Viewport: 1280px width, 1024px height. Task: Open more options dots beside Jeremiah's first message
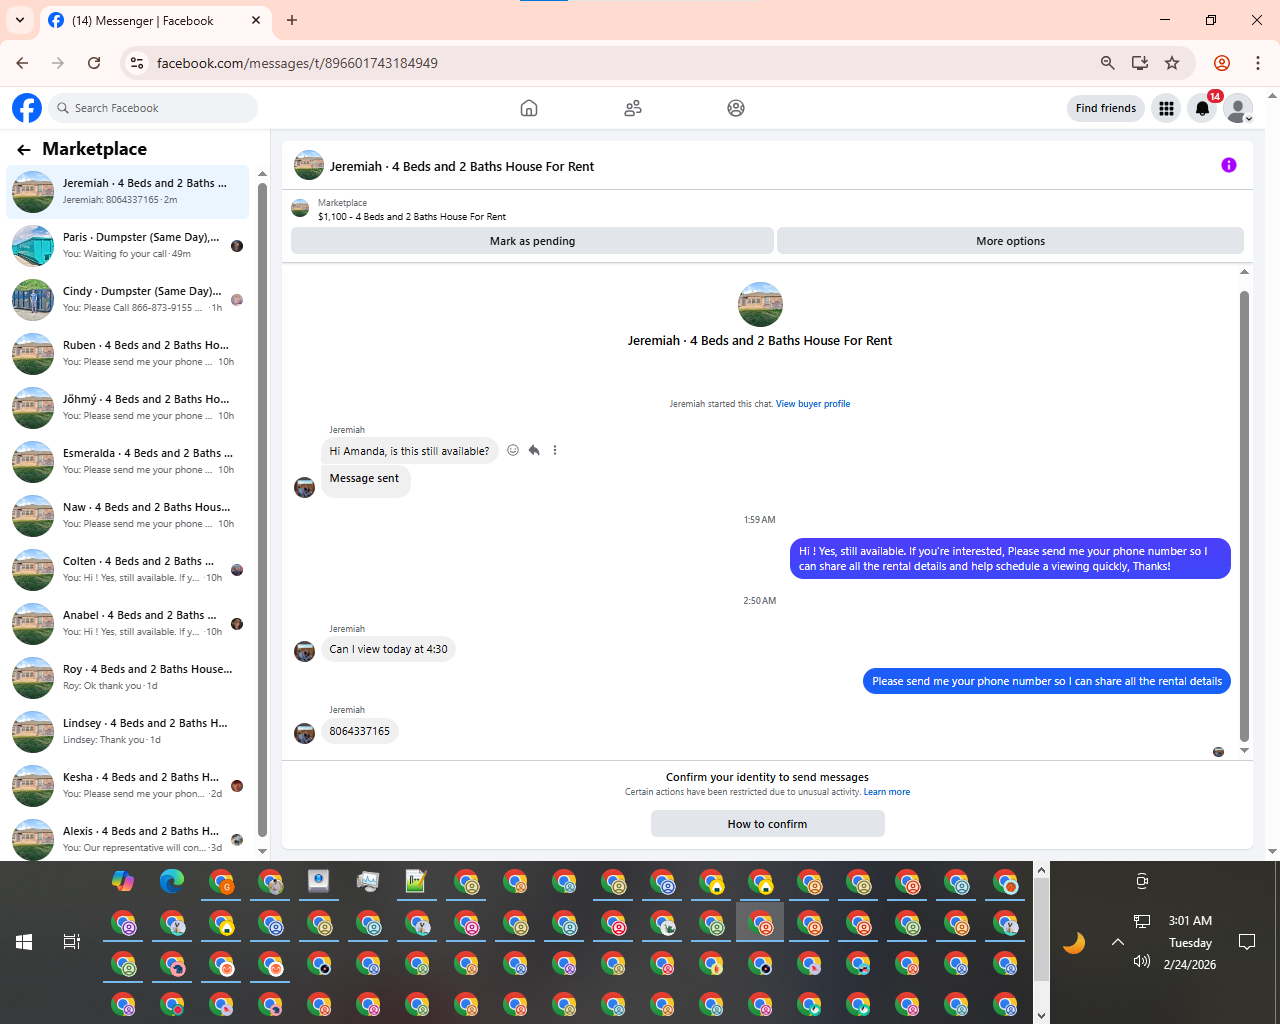point(555,450)
